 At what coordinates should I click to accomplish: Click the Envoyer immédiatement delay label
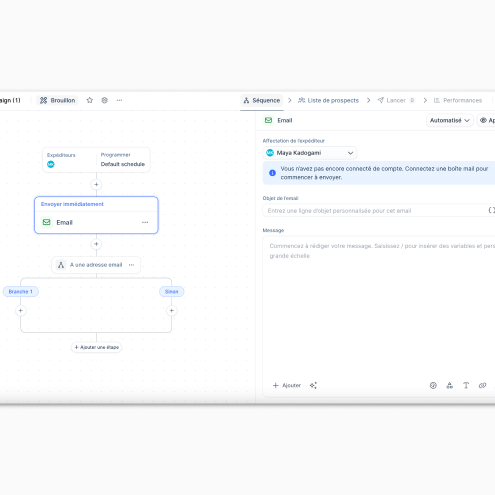[72, 204]
